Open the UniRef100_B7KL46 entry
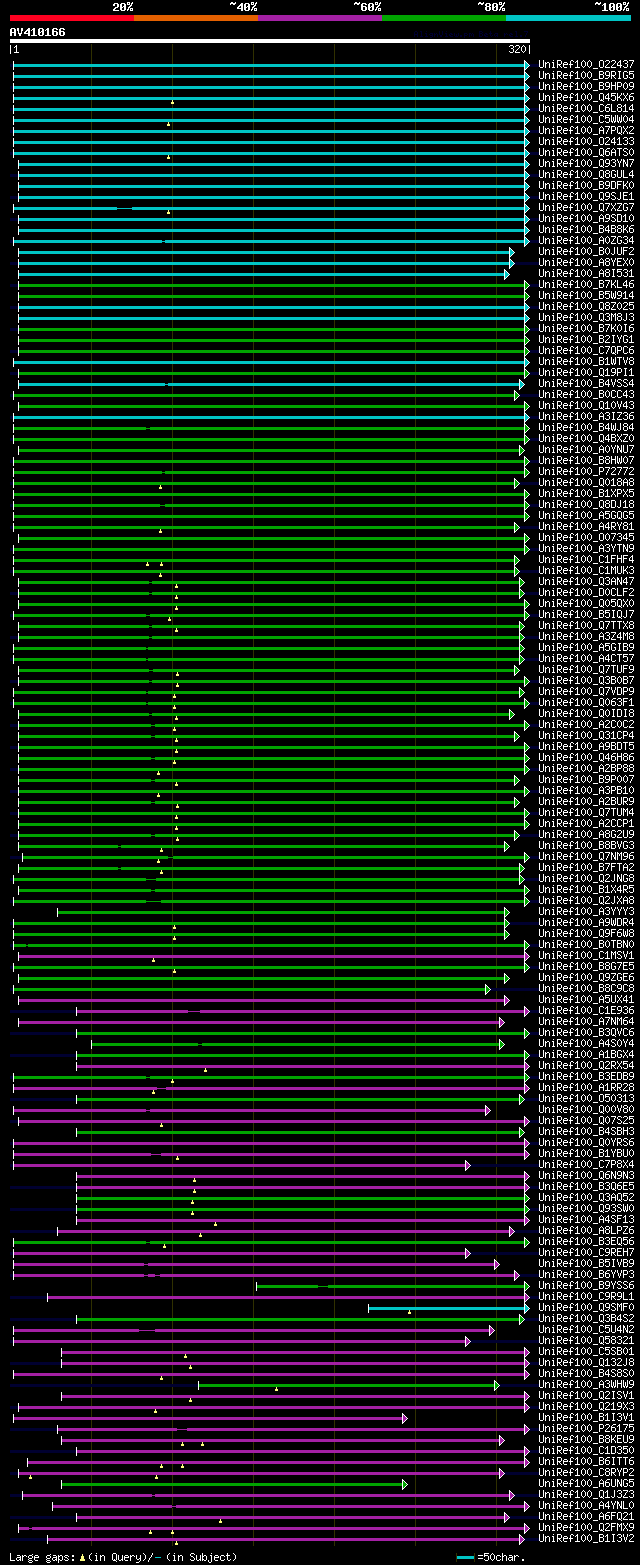The height and width of the screenshot is (1565, 640). tap(586, 284)
